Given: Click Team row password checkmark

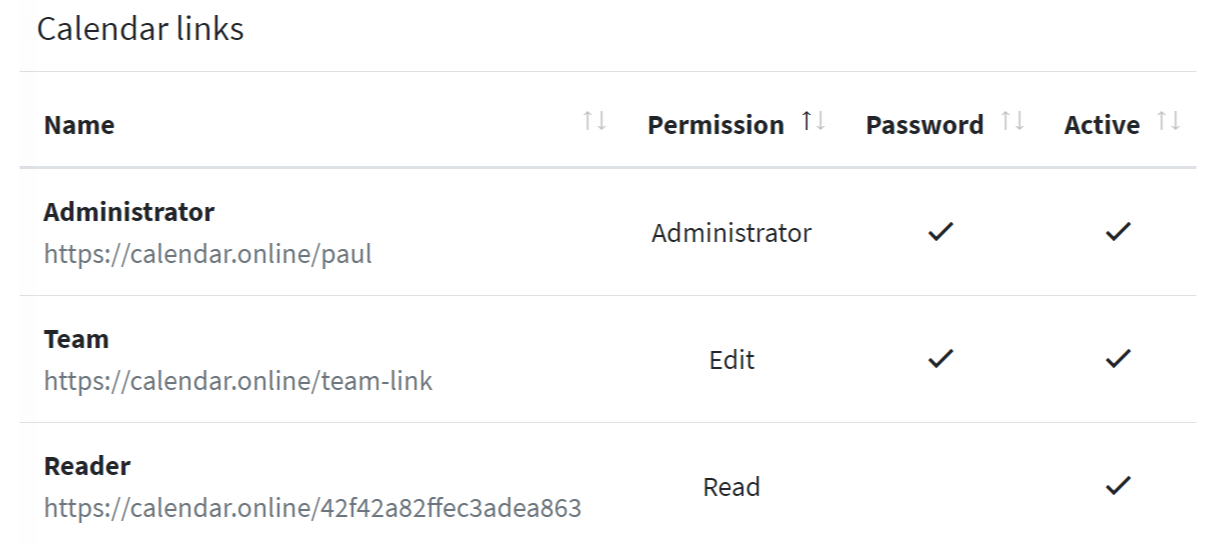Looking at the screenshot, I should click(938, 360).
